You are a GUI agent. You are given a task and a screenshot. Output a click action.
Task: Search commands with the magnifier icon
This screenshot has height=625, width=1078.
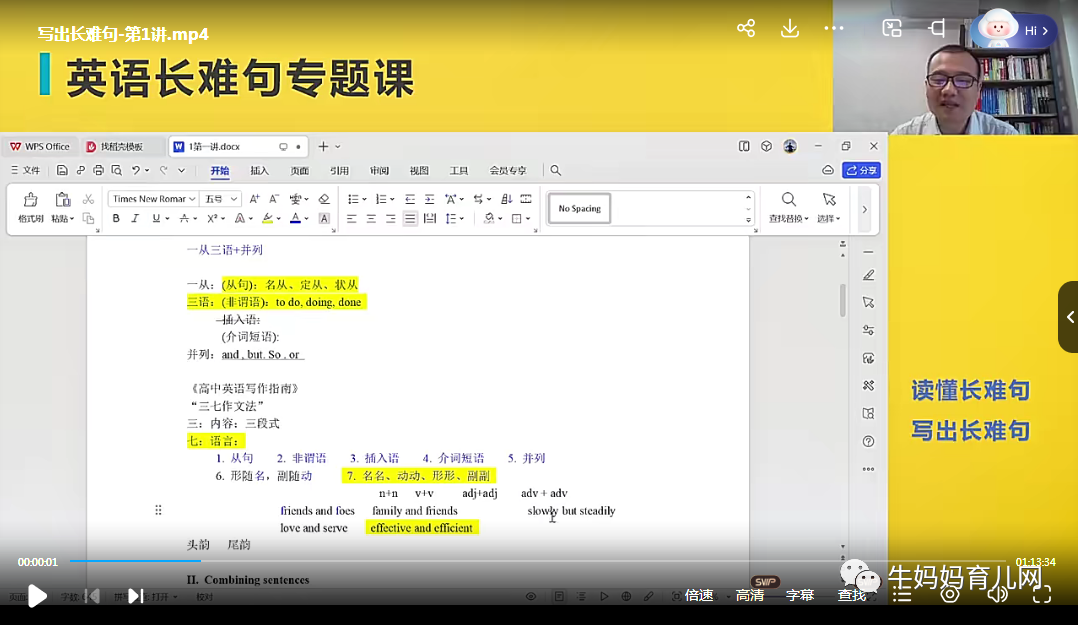tap(556, 171)
